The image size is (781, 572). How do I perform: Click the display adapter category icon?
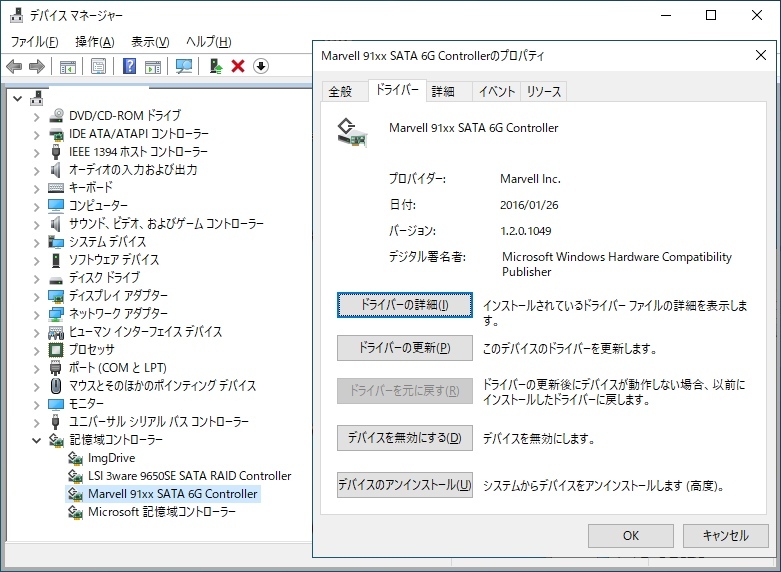coord(56,296)
